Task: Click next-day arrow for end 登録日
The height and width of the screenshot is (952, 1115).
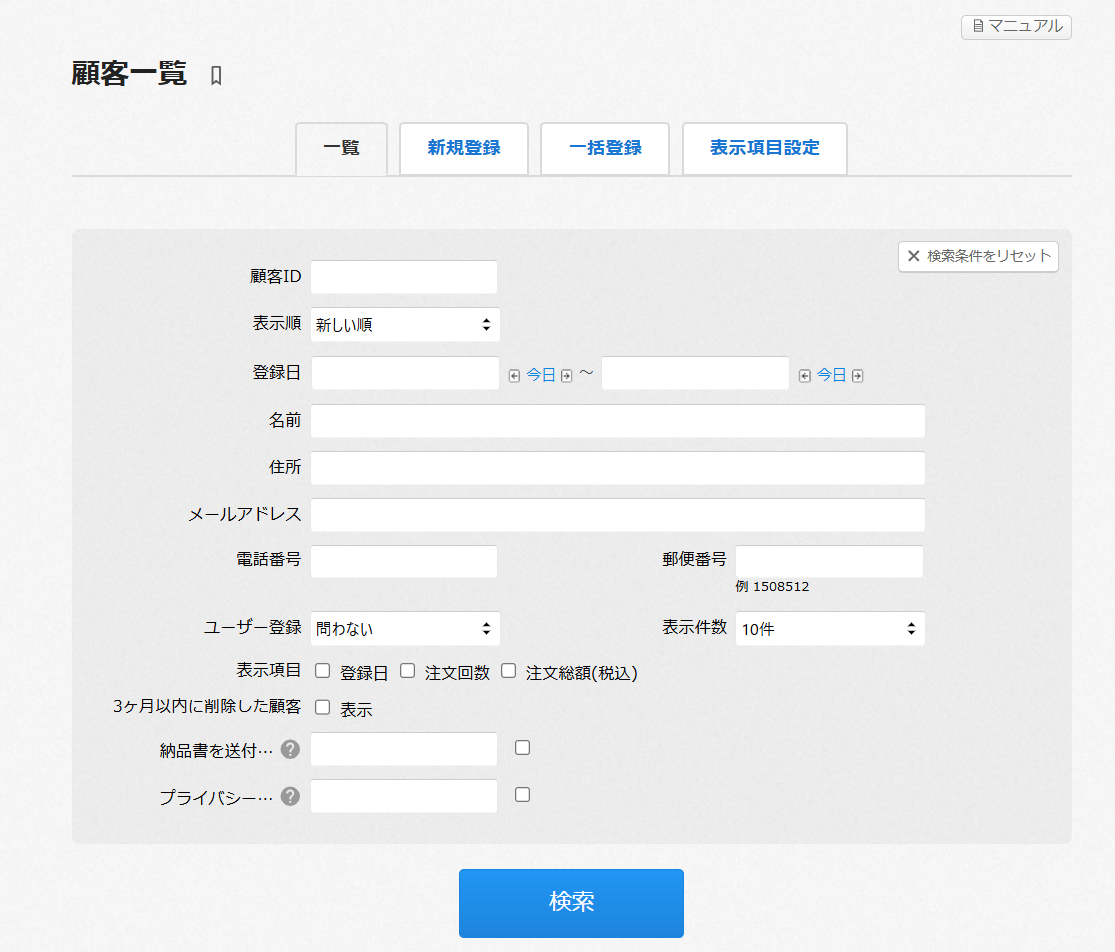Action: pos(857,376)
